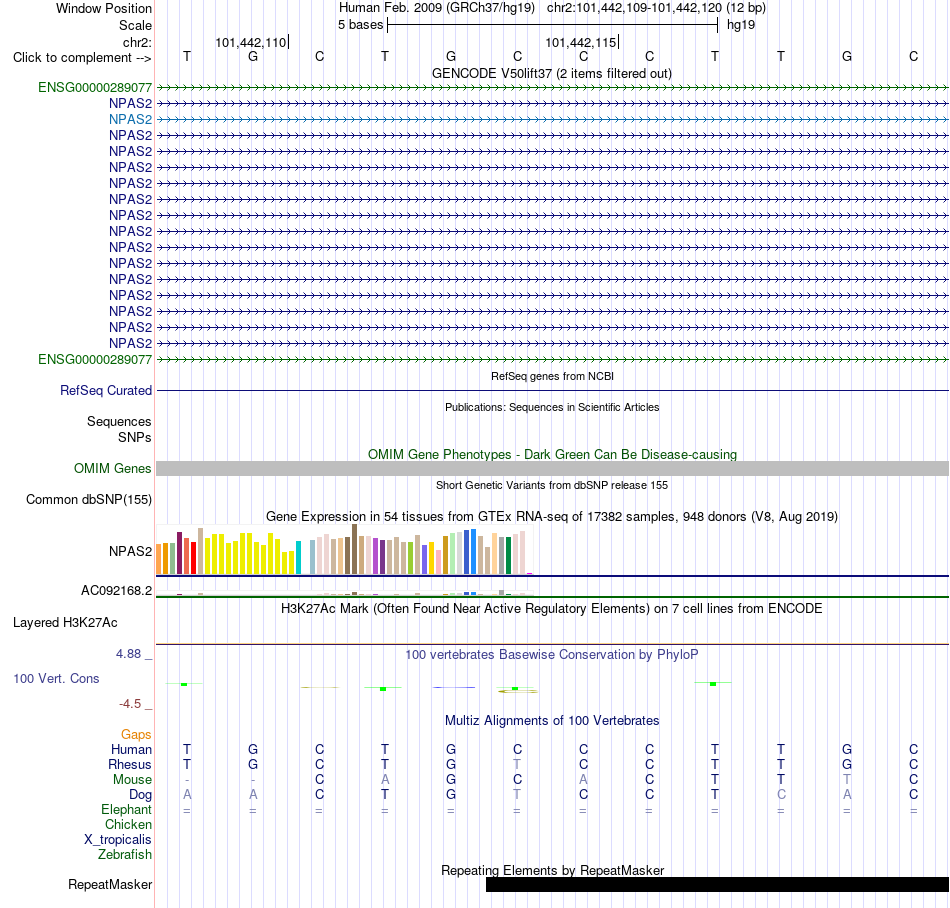950x908 pixels.
Task: Select the light-blue highlighted NPAS2 transcript label
Action: pyautogui.click(x=130, y=119)
